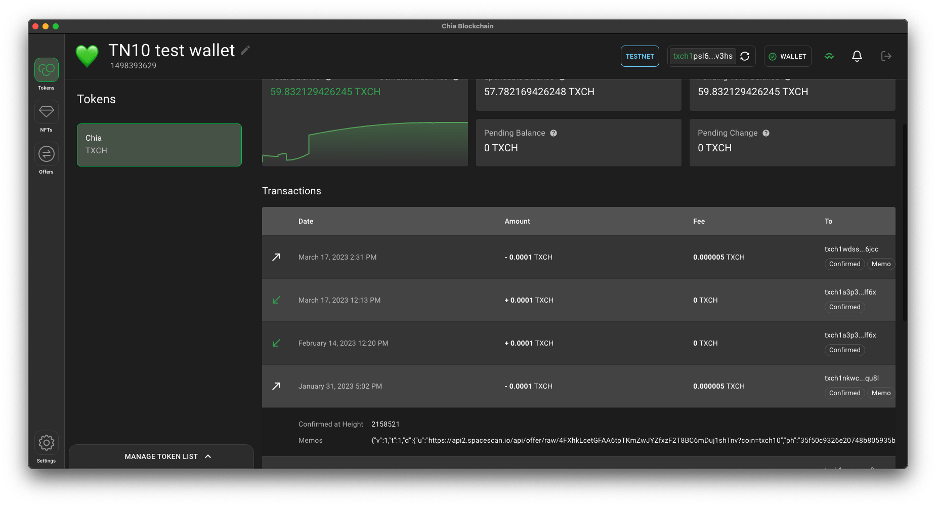Edit wallet name using the pencil icon
This screenshot has width=936, height=506.
pyautogui.click(x=245, y=51)
